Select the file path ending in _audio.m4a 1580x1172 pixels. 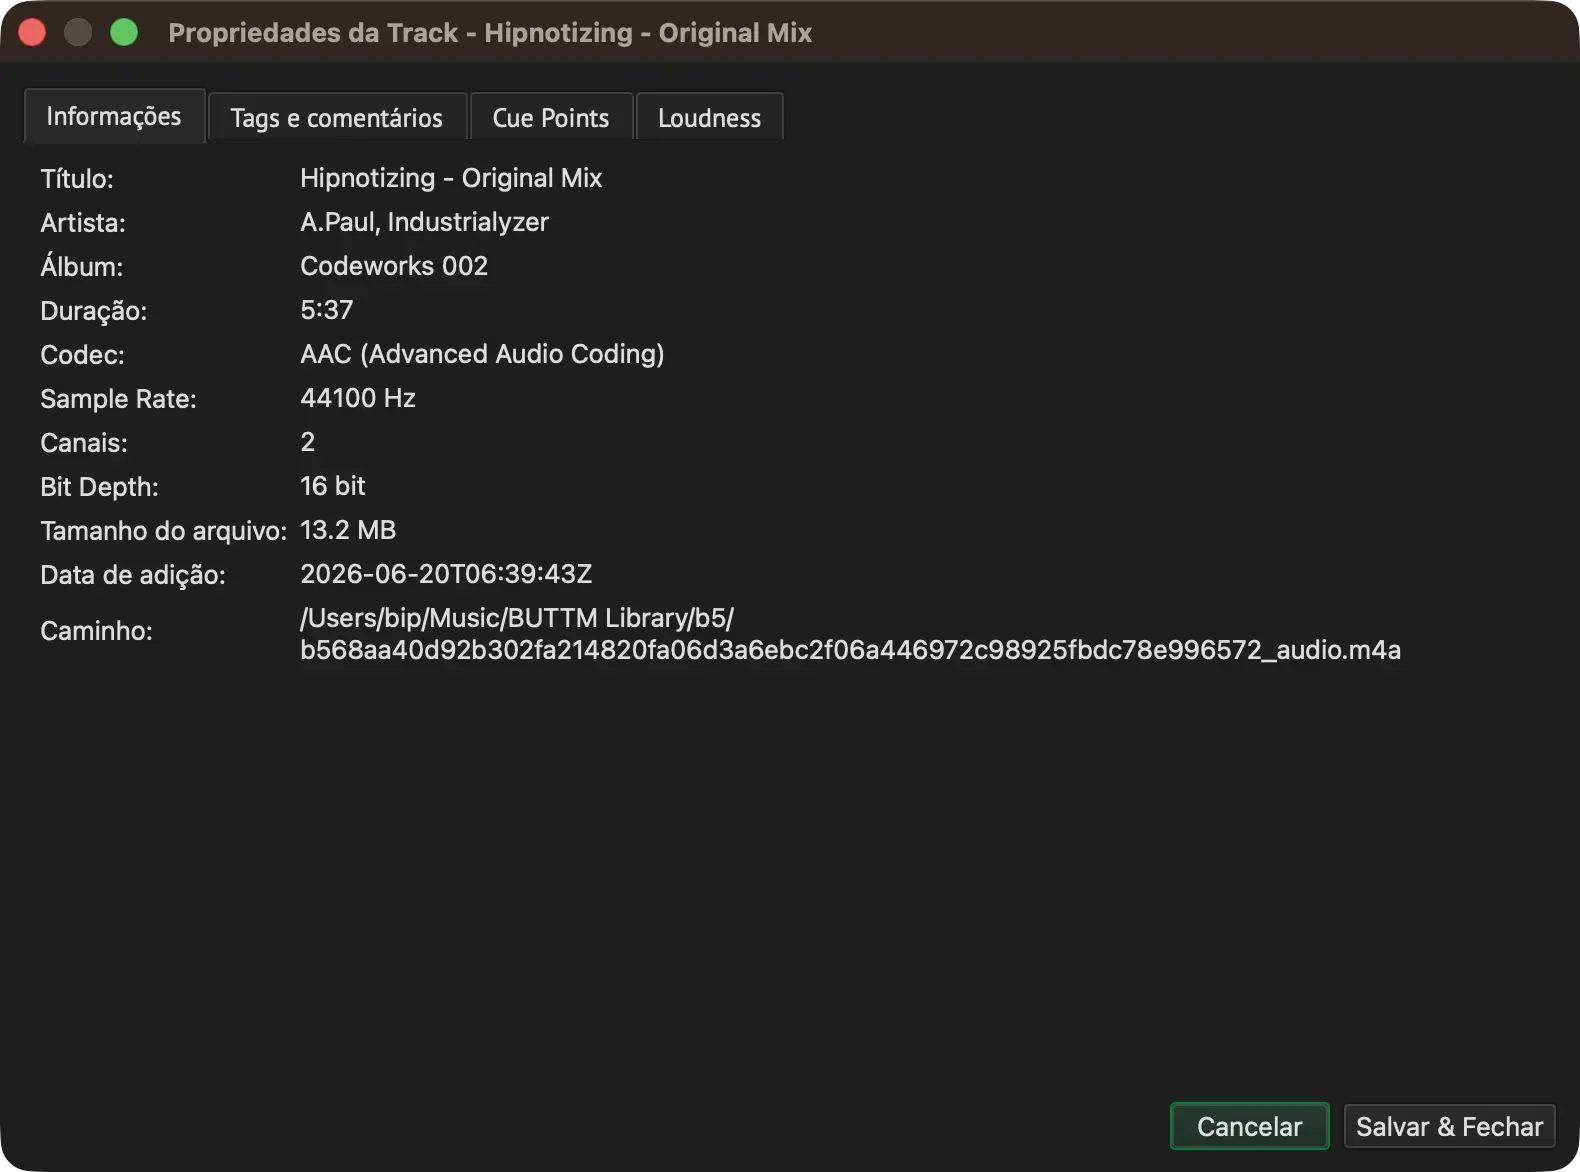point(850,634)
